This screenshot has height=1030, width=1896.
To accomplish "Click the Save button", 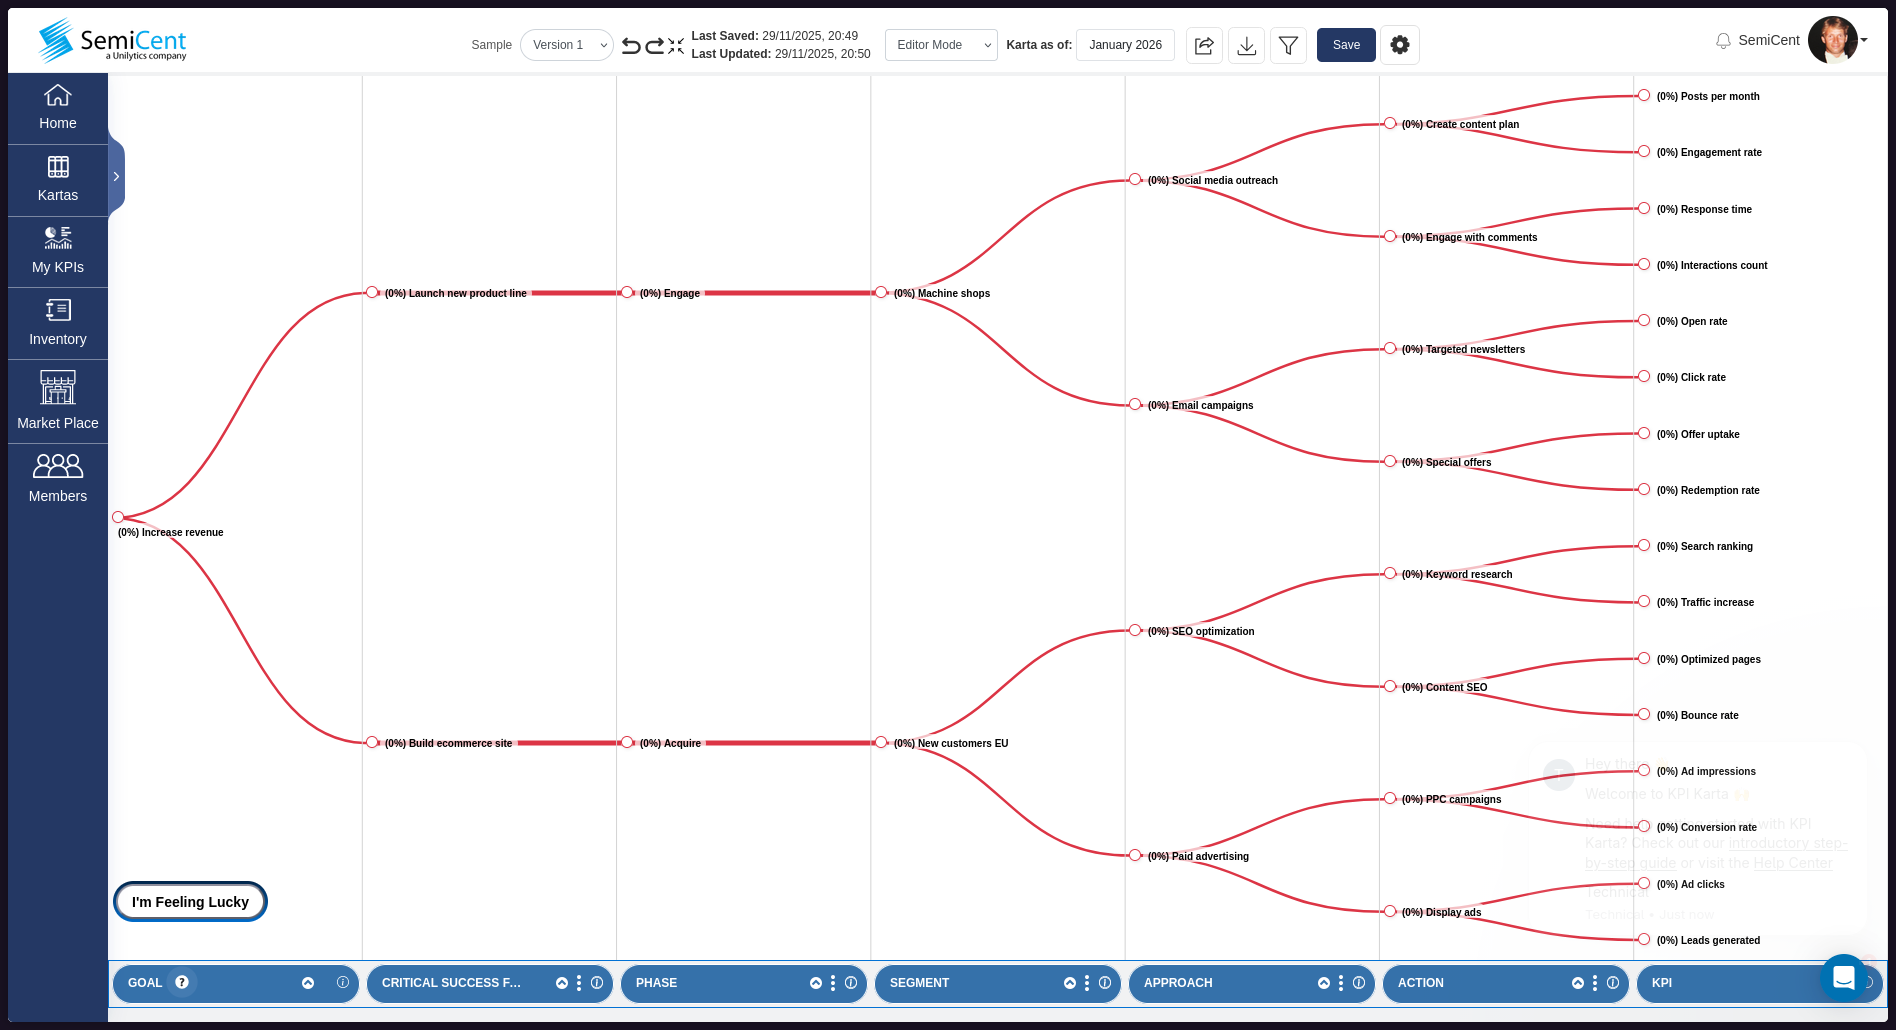I will [1345, 45].
